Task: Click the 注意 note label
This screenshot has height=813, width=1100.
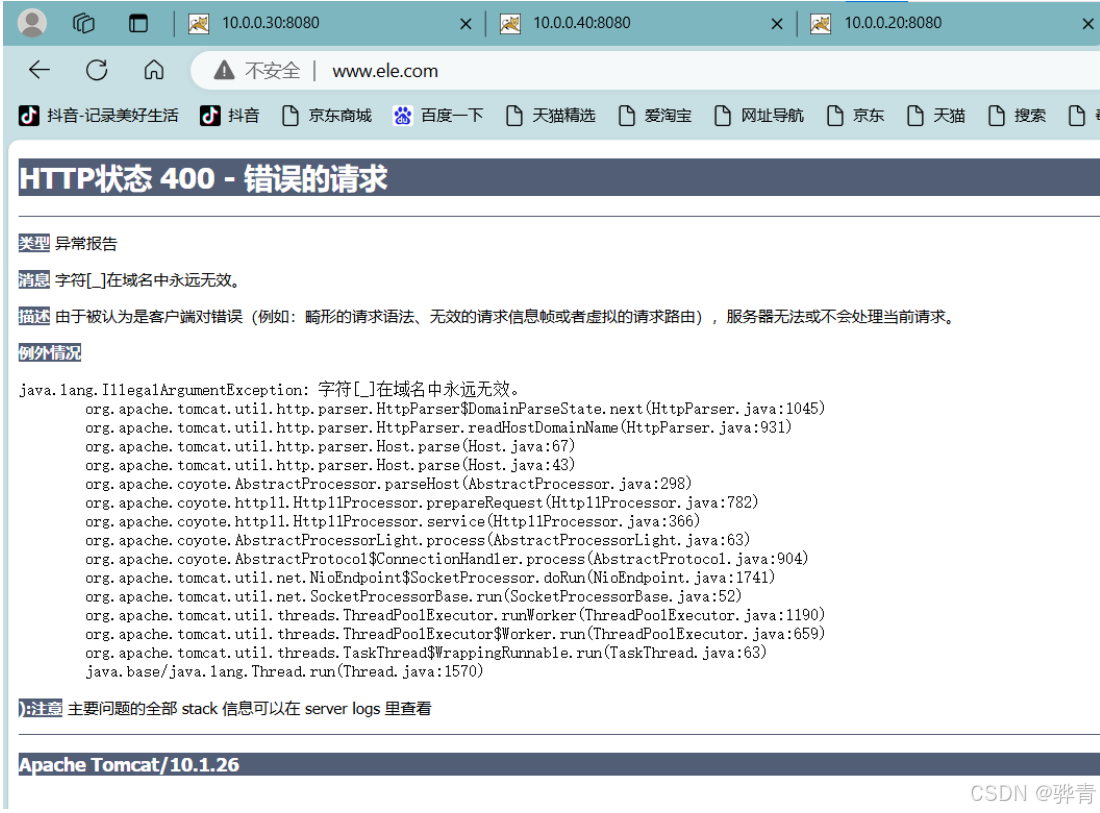Action: (41, 708)
